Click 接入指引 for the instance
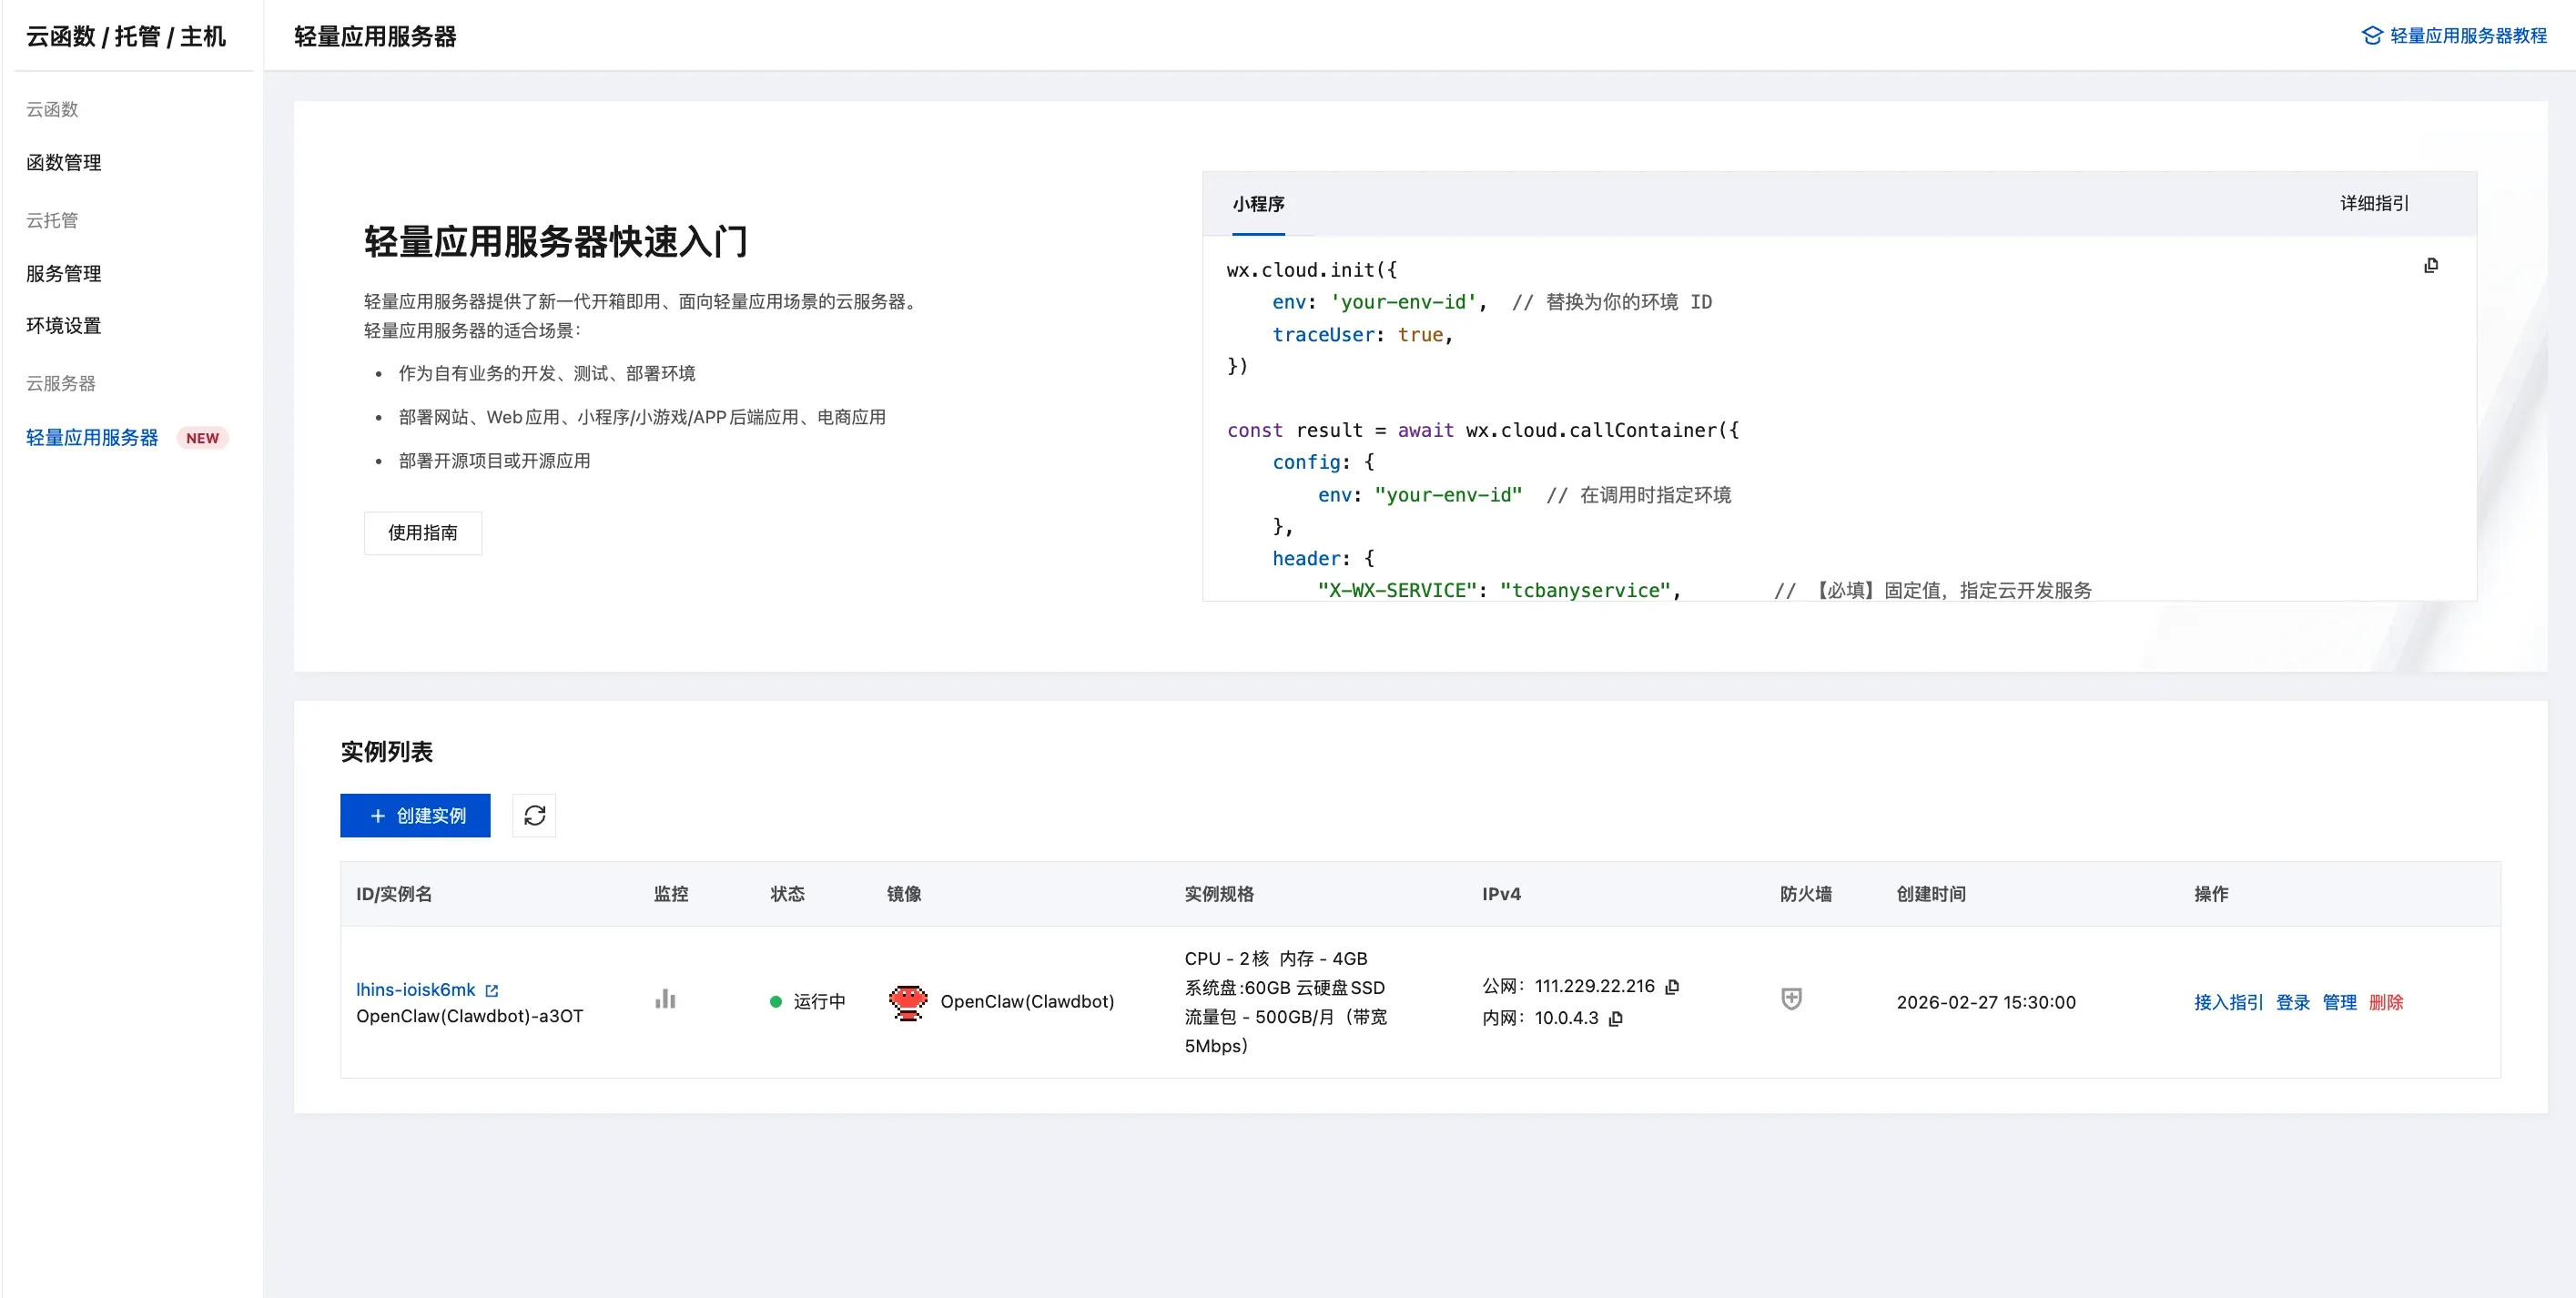 [2227, 1002]
